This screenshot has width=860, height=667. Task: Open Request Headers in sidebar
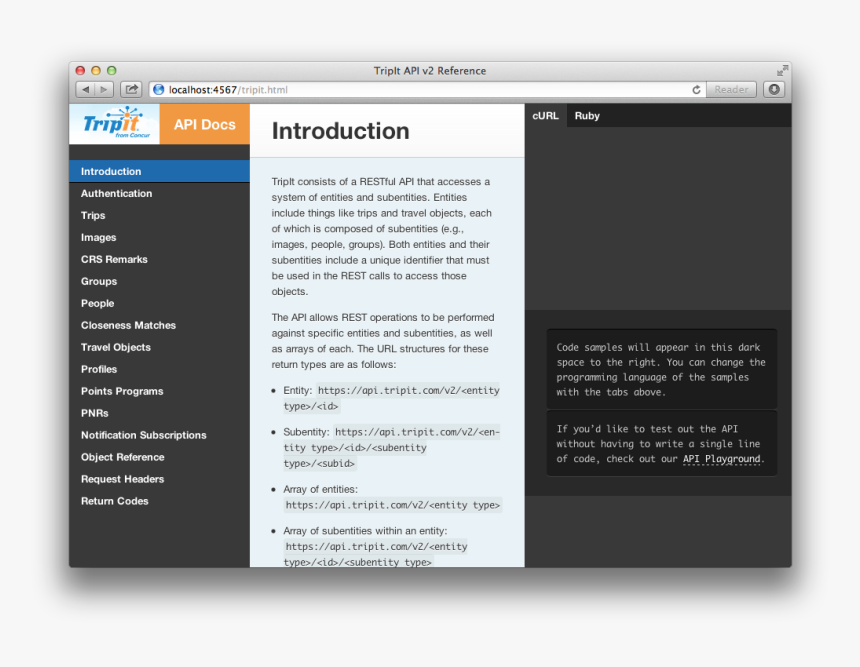click(x=160, y=478)
